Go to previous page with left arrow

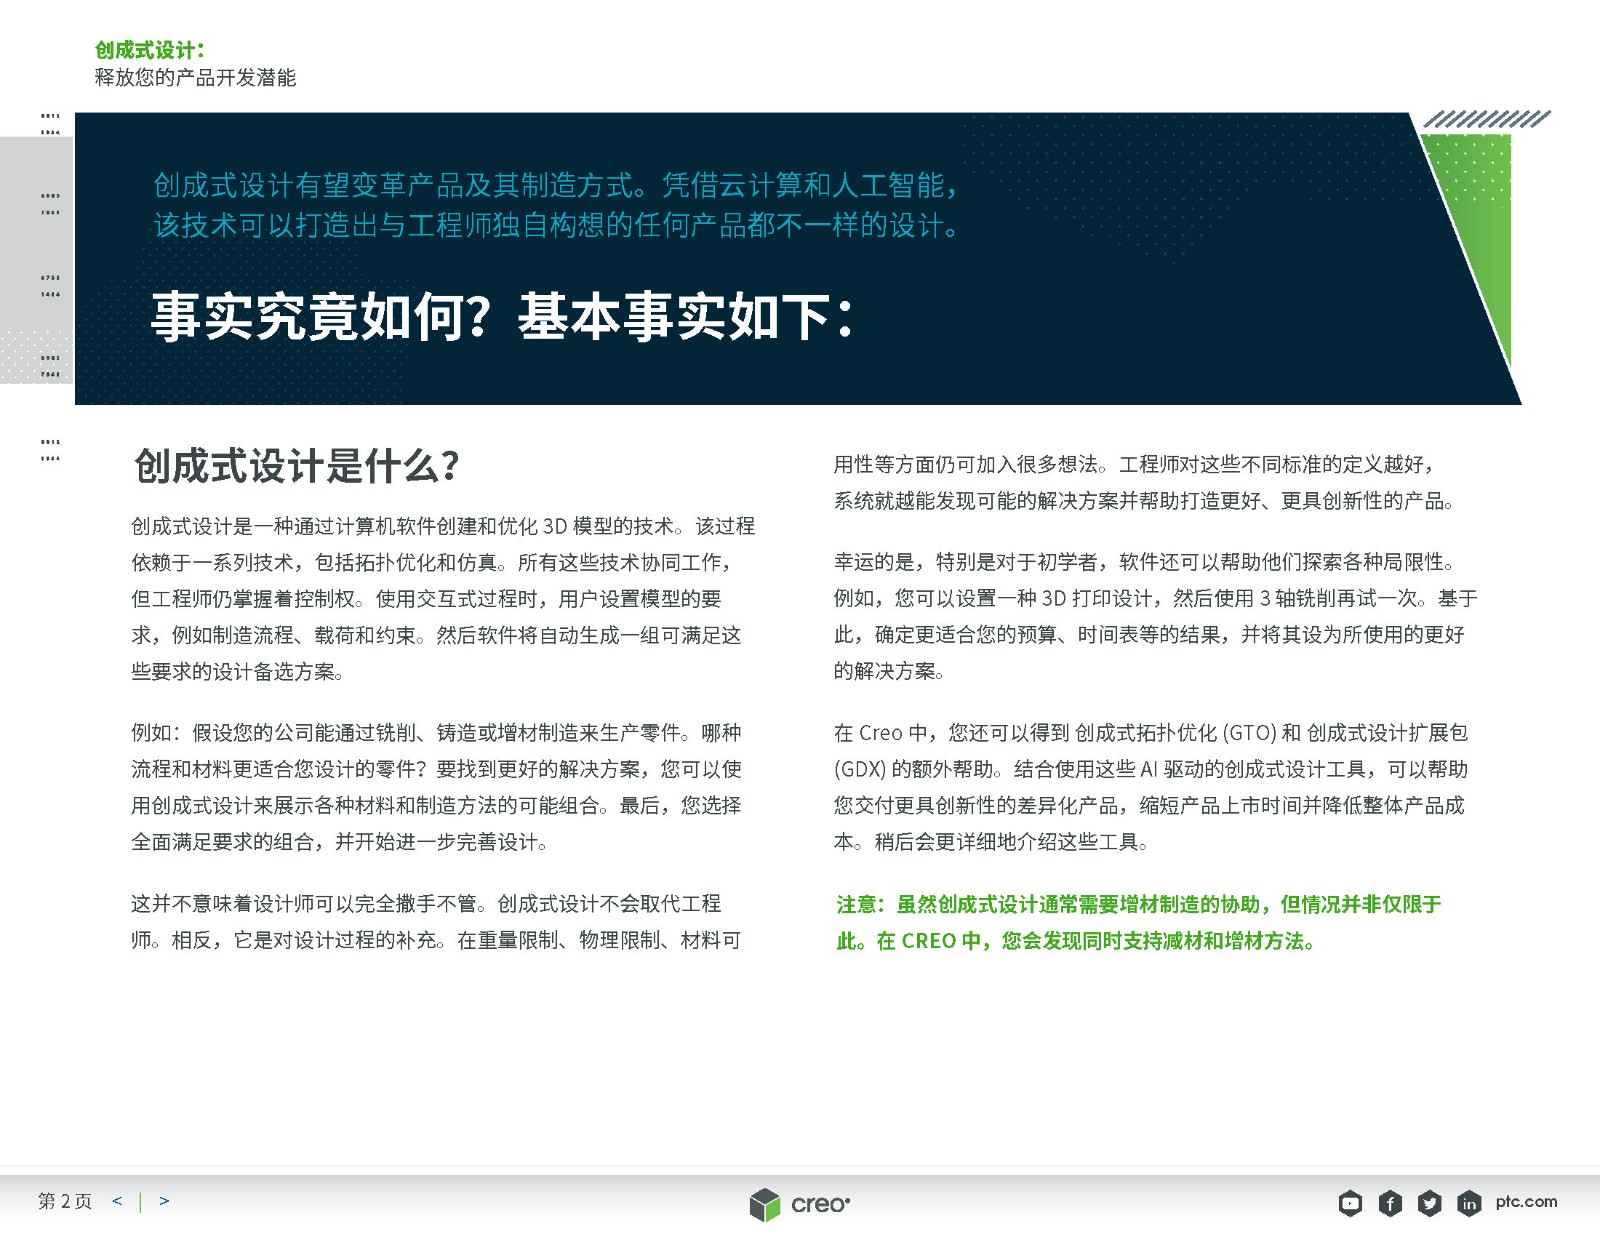pos(117,1201)
